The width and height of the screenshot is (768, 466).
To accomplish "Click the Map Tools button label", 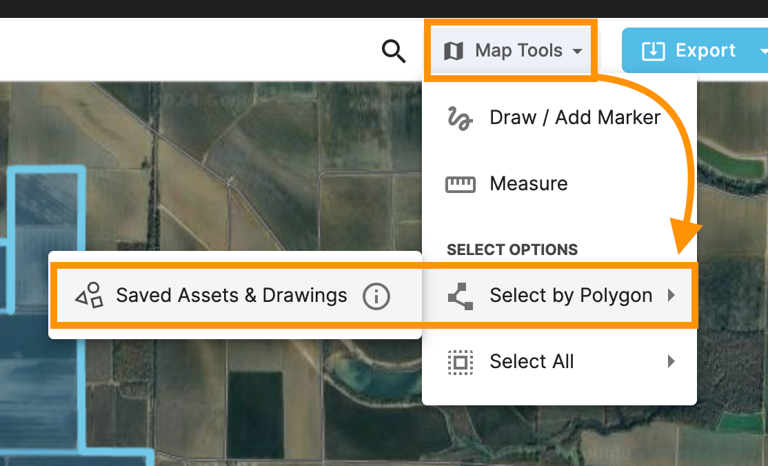I will 518,51.
